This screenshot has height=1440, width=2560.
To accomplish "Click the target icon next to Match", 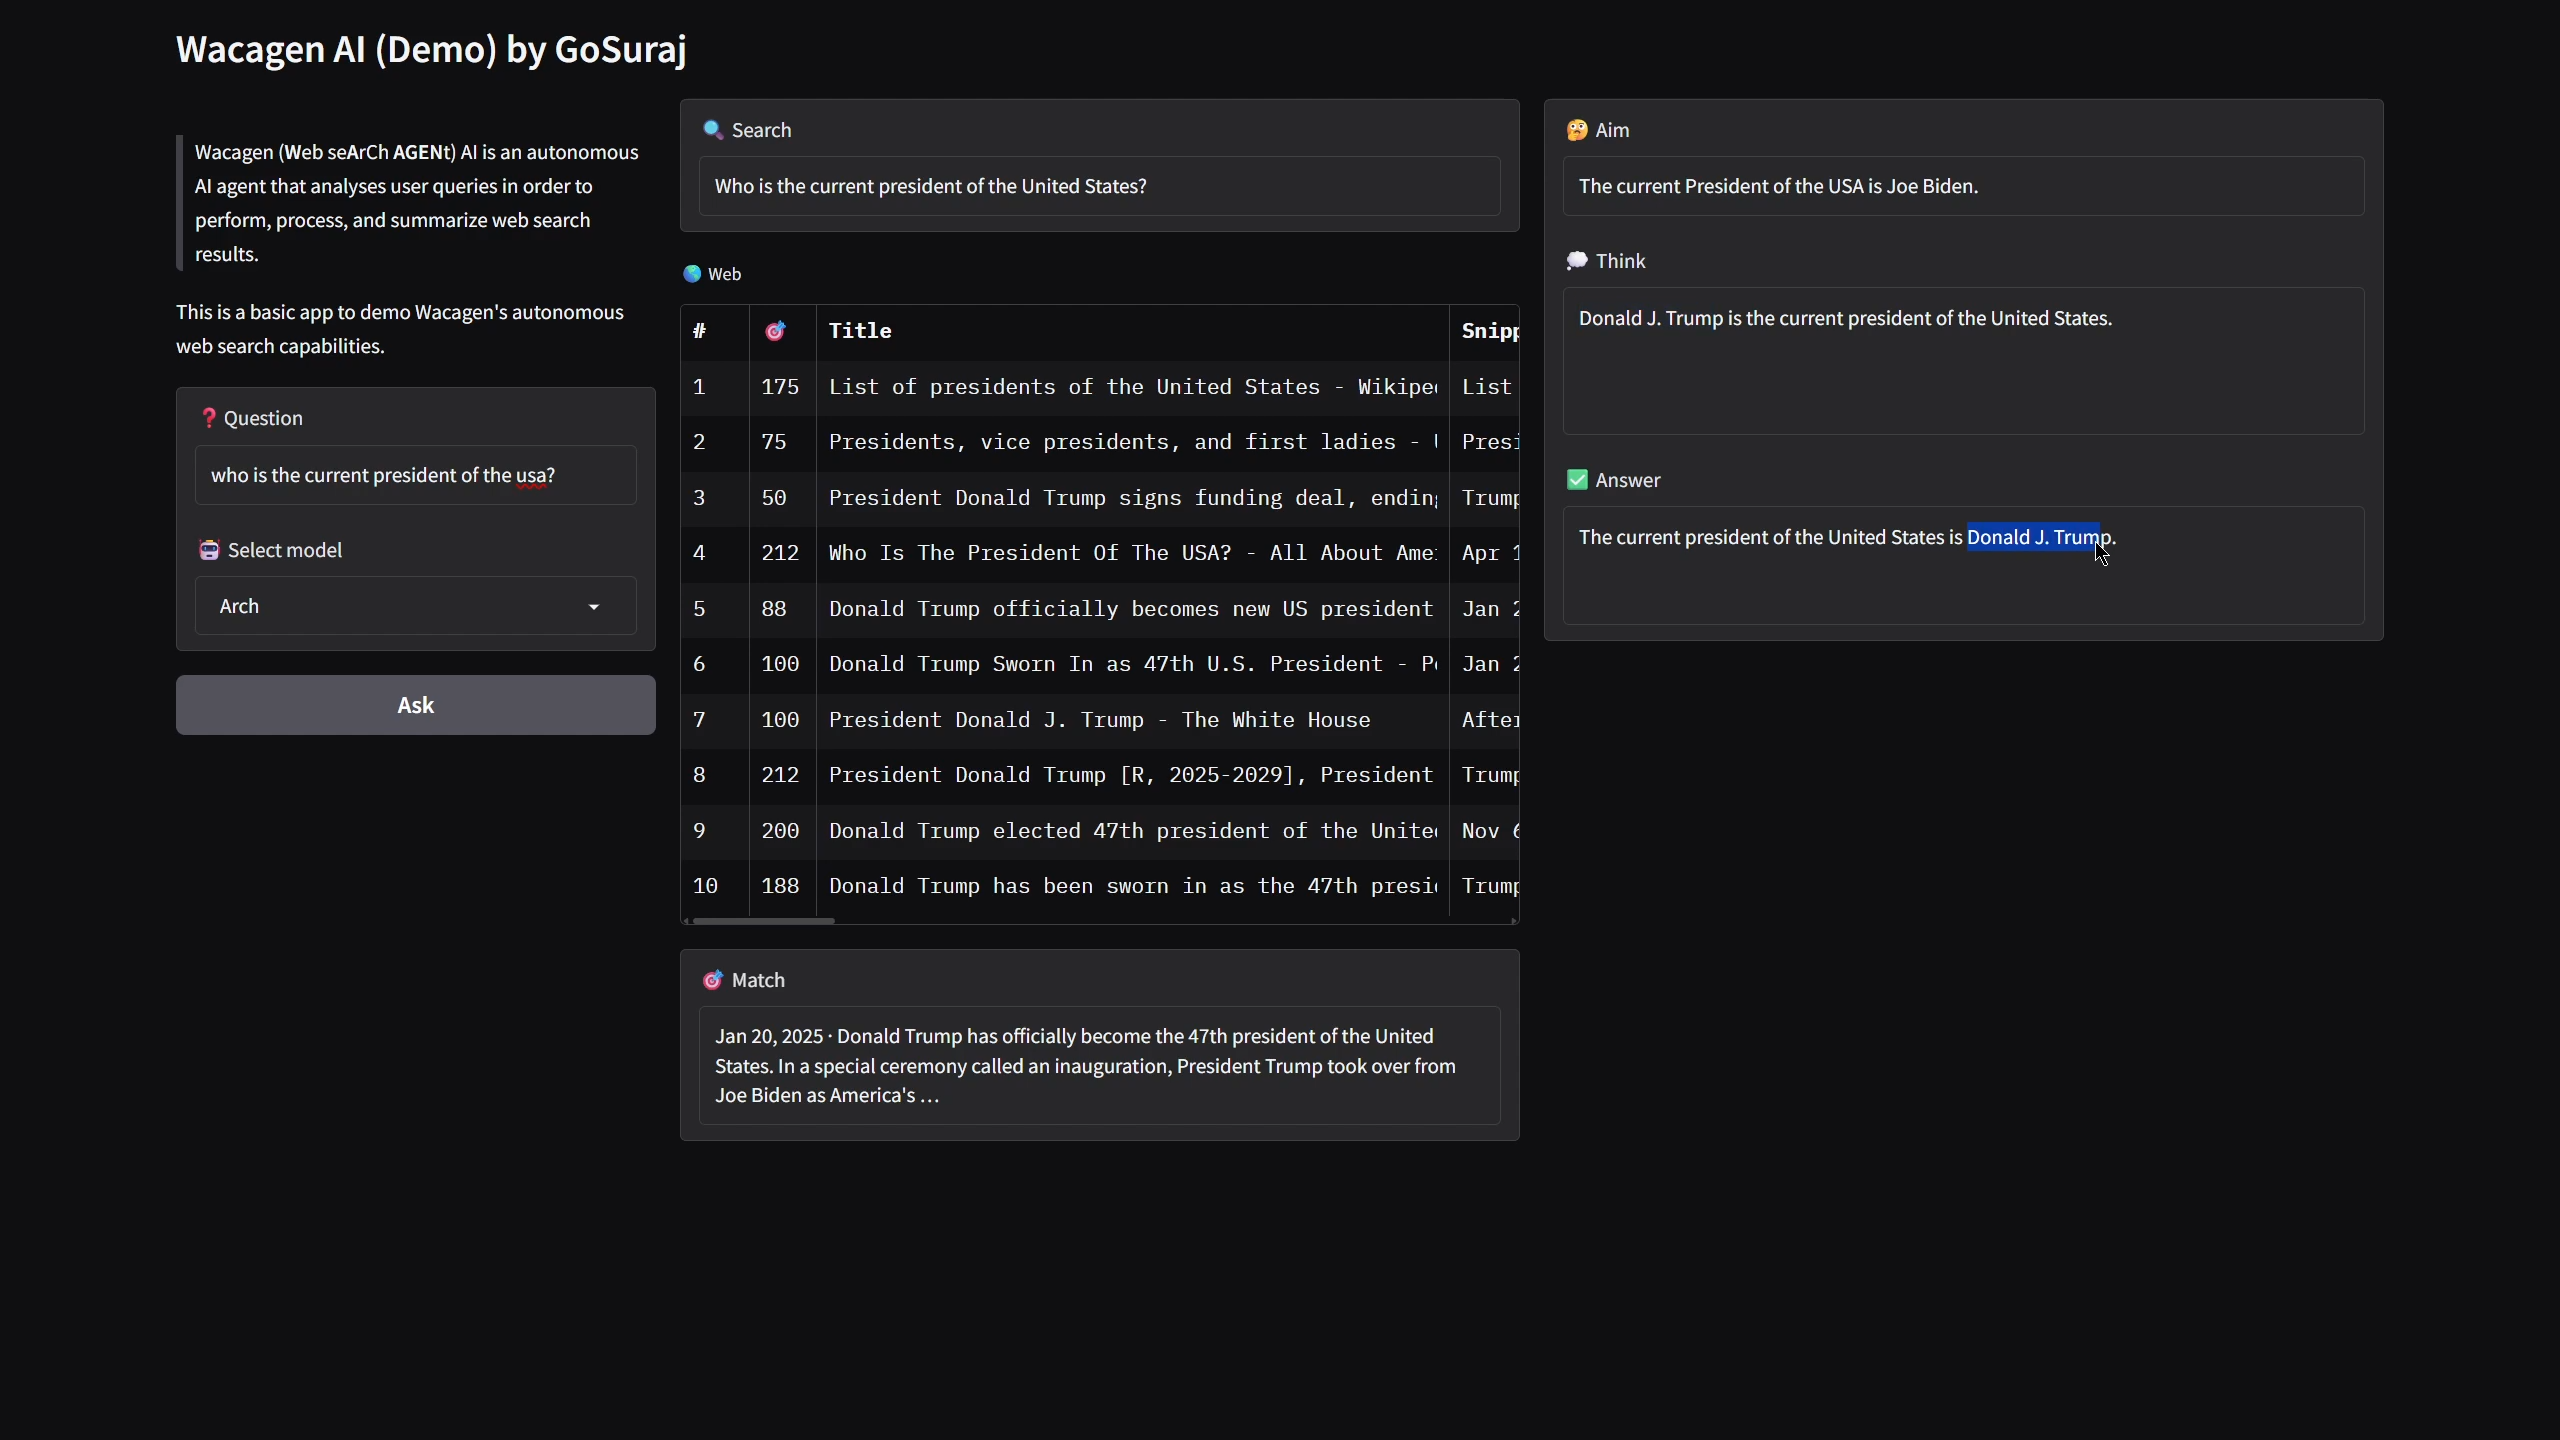I will (x=712, y=980).
